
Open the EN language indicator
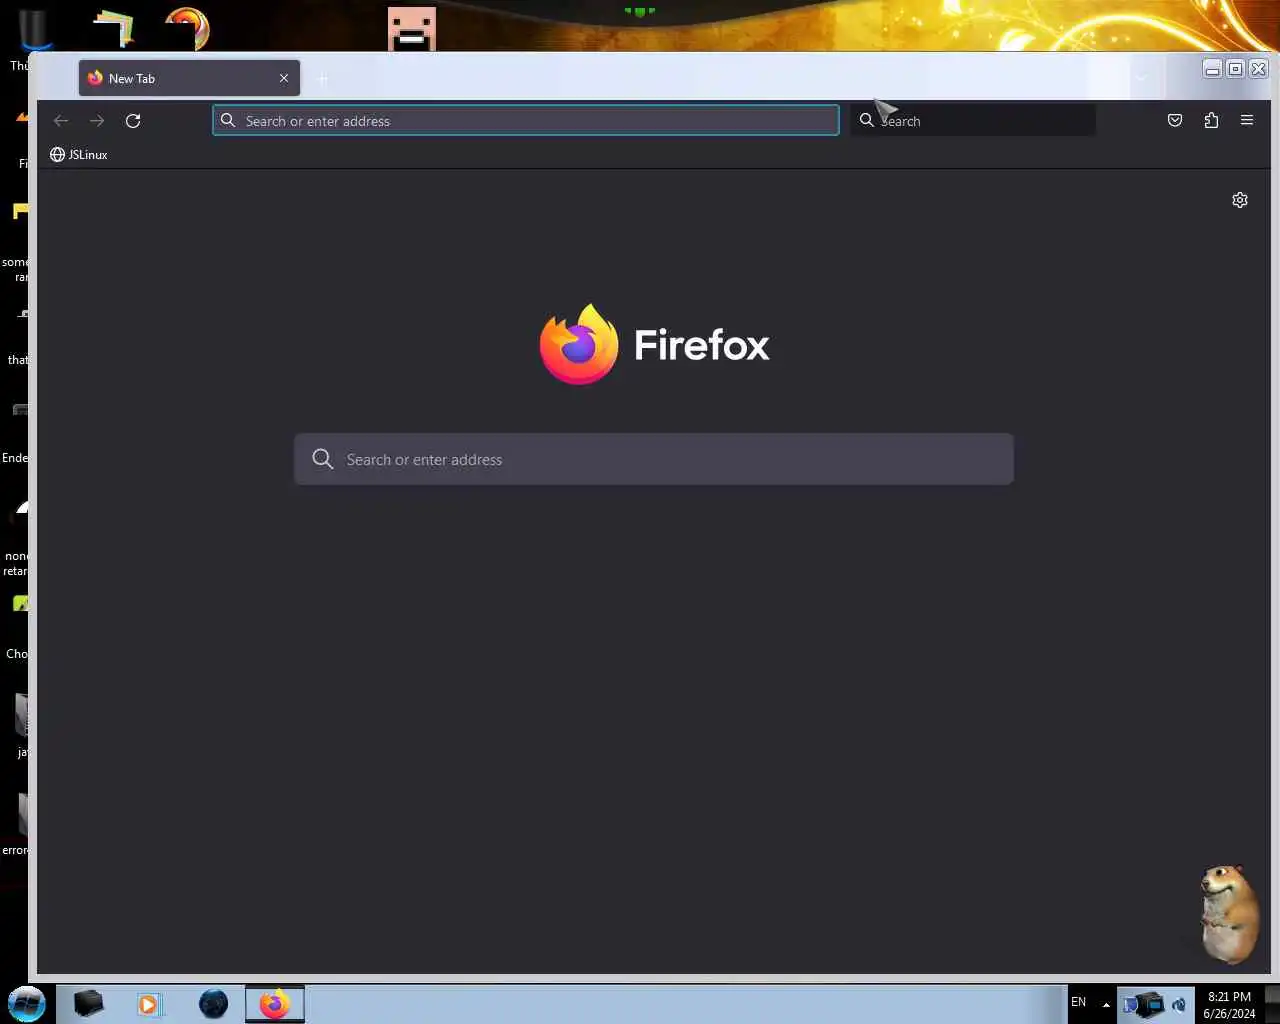tap(1078, 1002)
